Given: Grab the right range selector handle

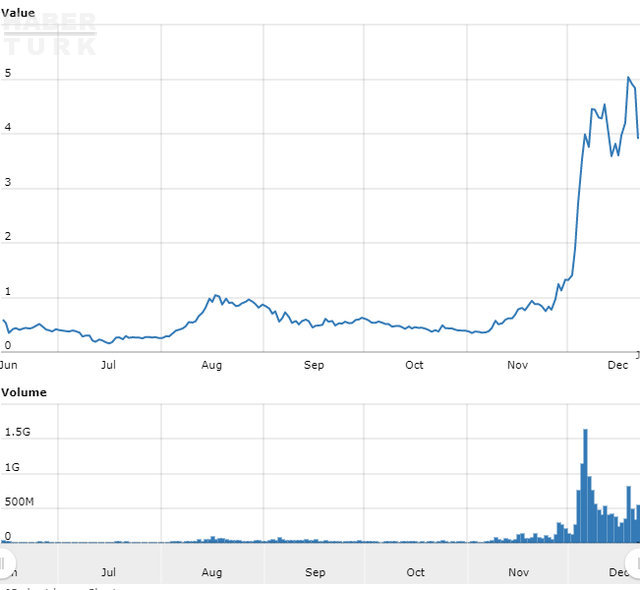Looking at the screenshot, I should [x=634, y=560].
